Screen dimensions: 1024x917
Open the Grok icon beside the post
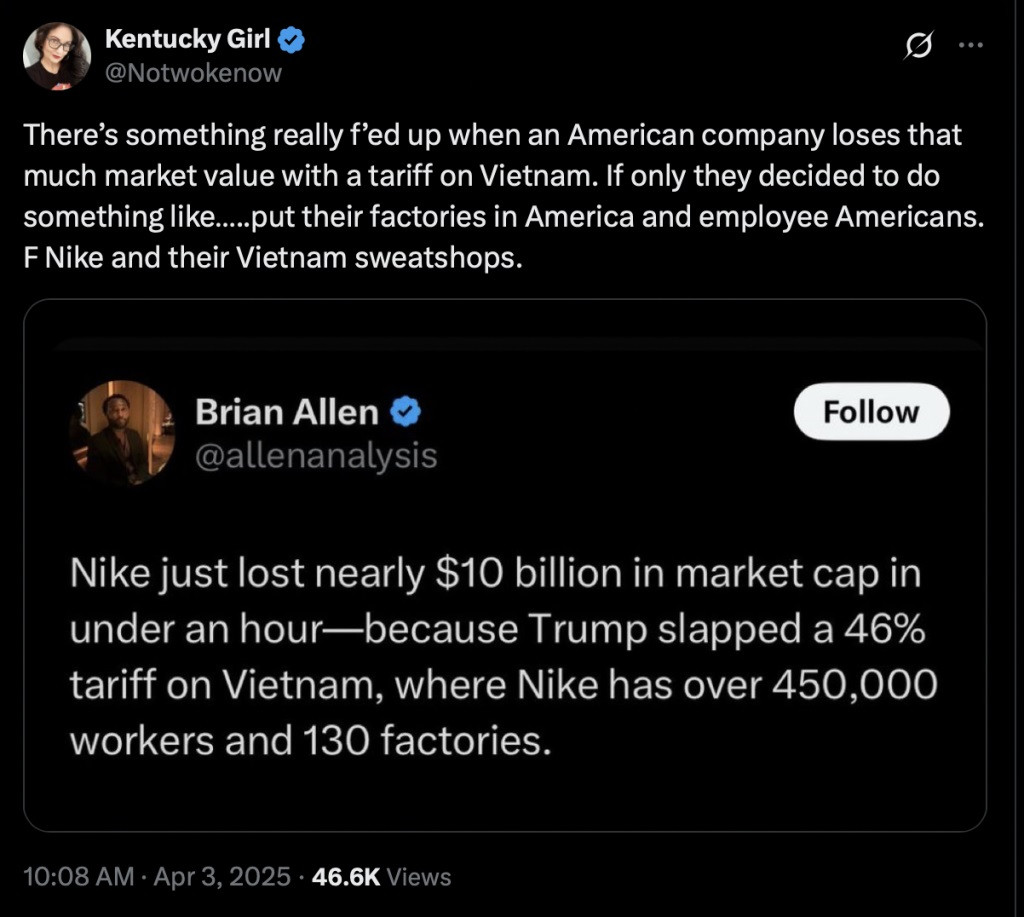point(920,46)
